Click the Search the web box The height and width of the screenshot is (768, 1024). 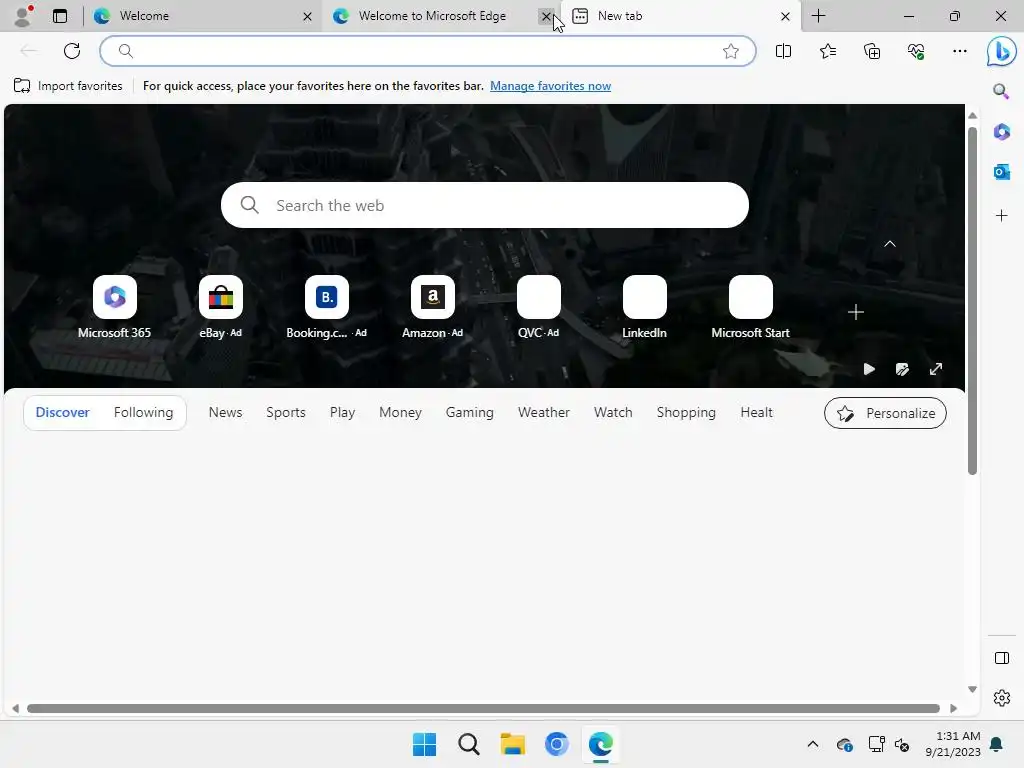click(485, 205)
